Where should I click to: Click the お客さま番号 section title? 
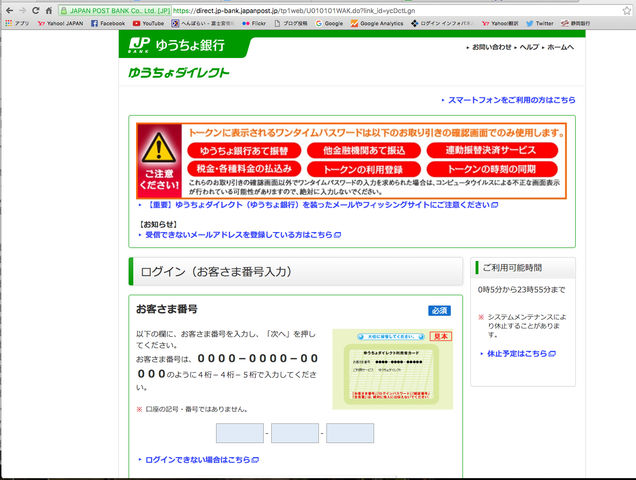pos(167,309)
